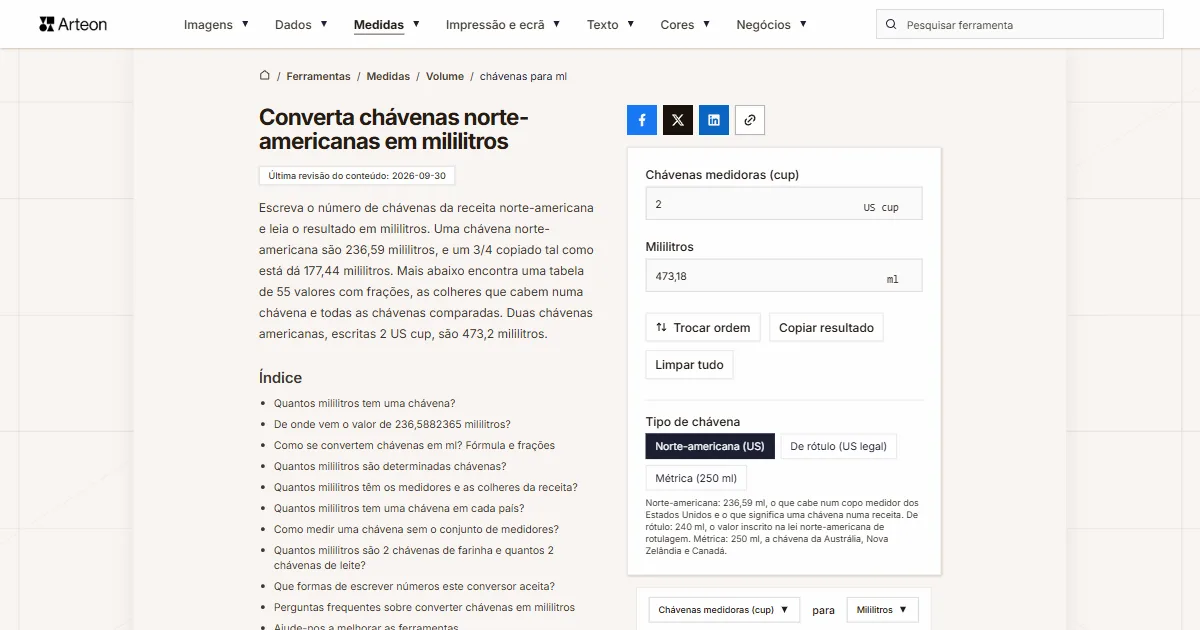This screenshot has width=1200, height=630.
Task: Open '2 chávenas de farinha' index link
Action: 414,558
